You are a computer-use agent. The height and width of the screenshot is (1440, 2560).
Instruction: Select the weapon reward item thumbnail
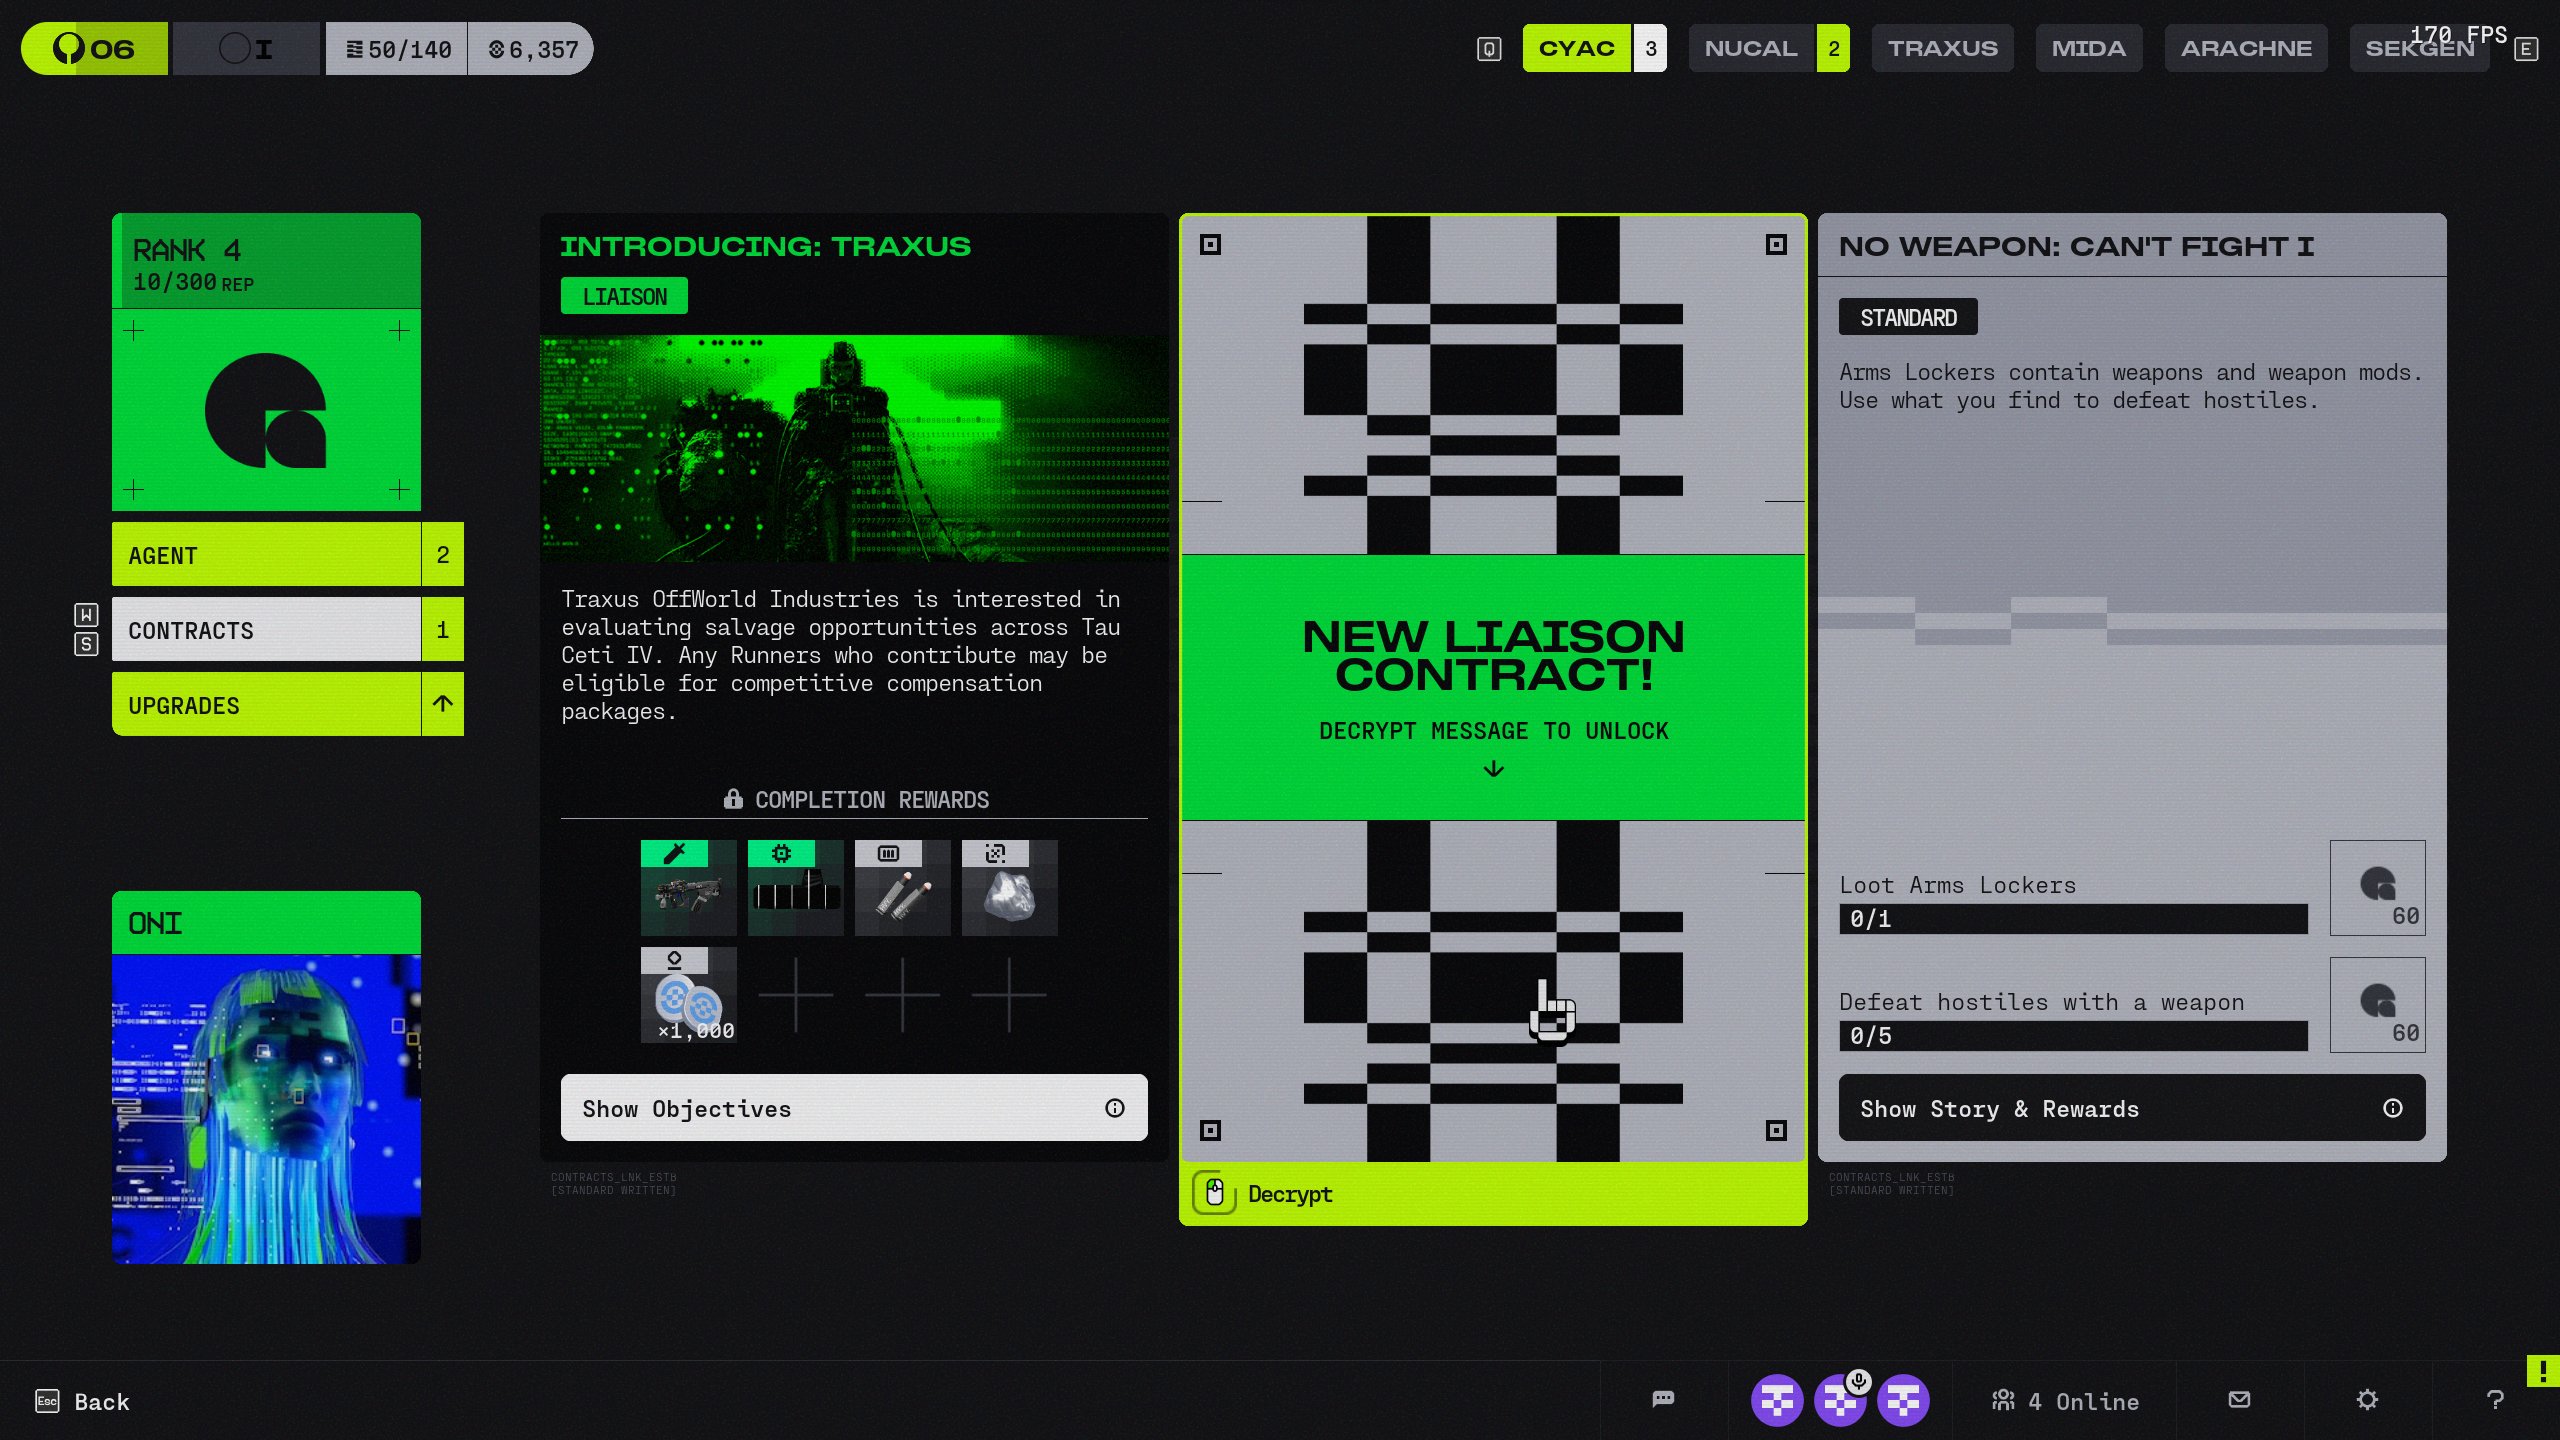[688, 888]
